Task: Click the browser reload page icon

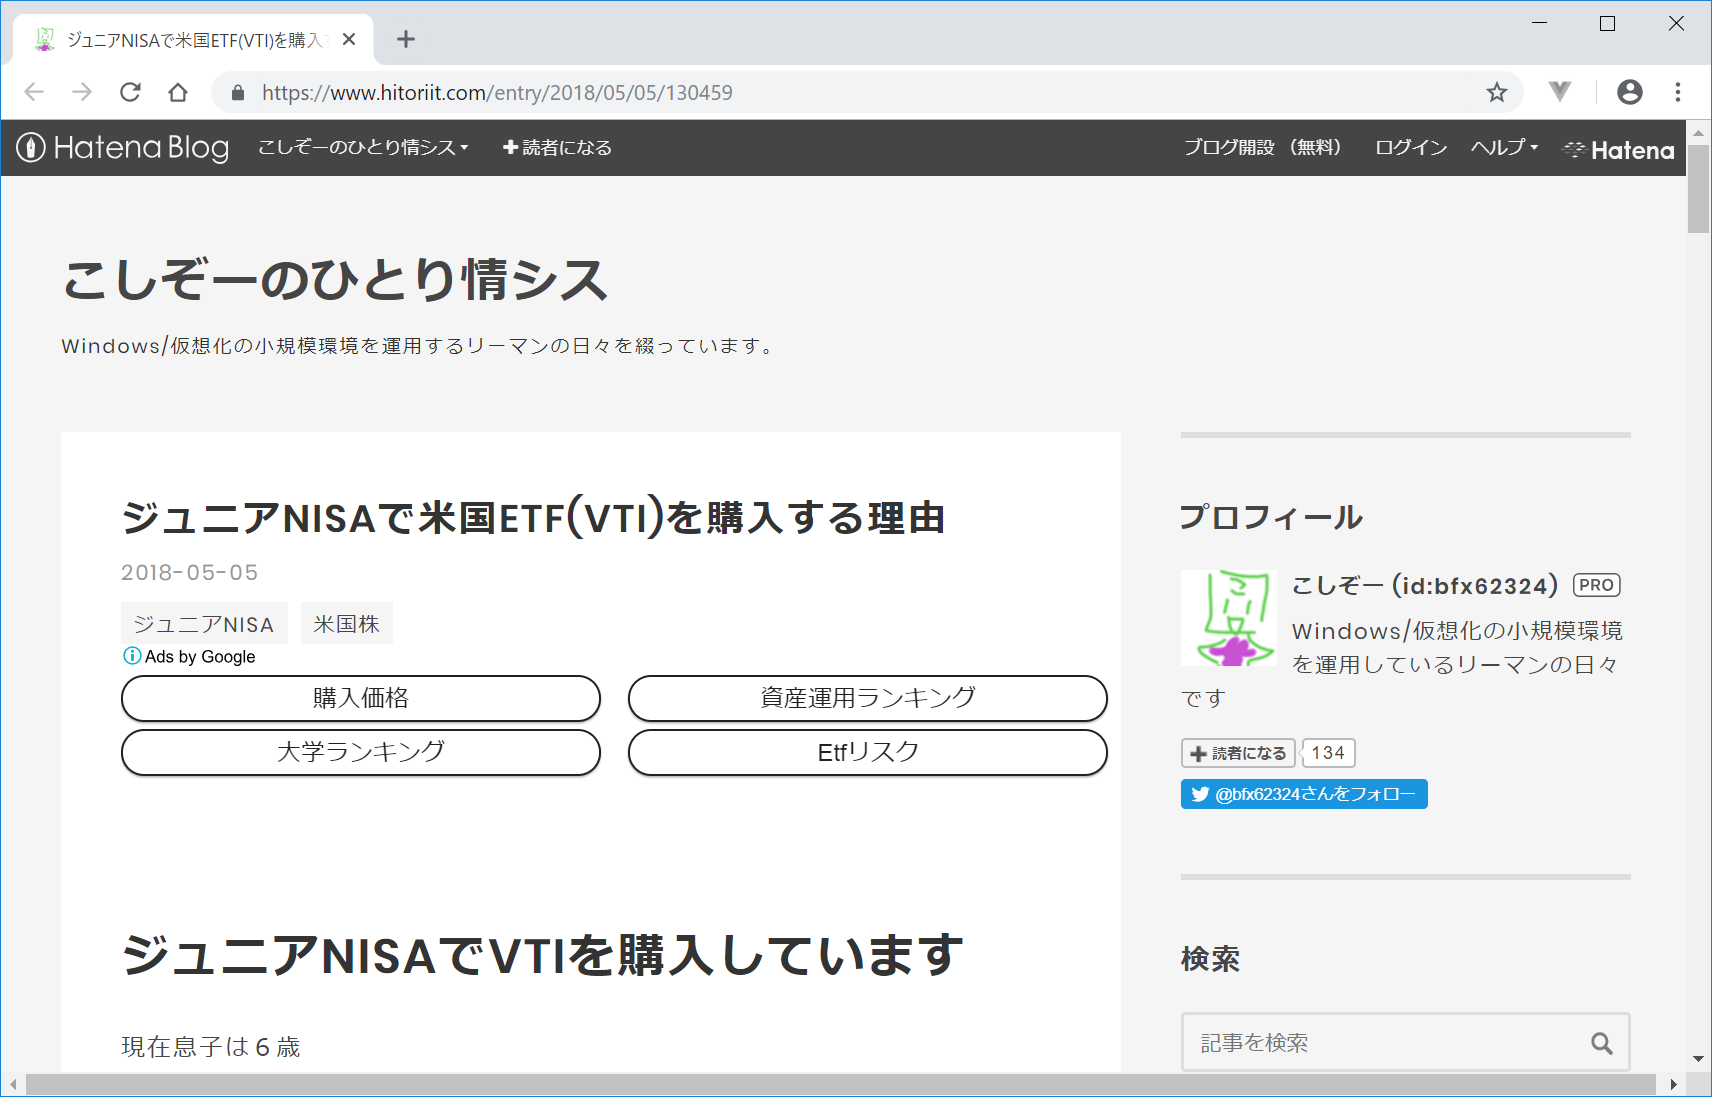Action: [130, 92]
